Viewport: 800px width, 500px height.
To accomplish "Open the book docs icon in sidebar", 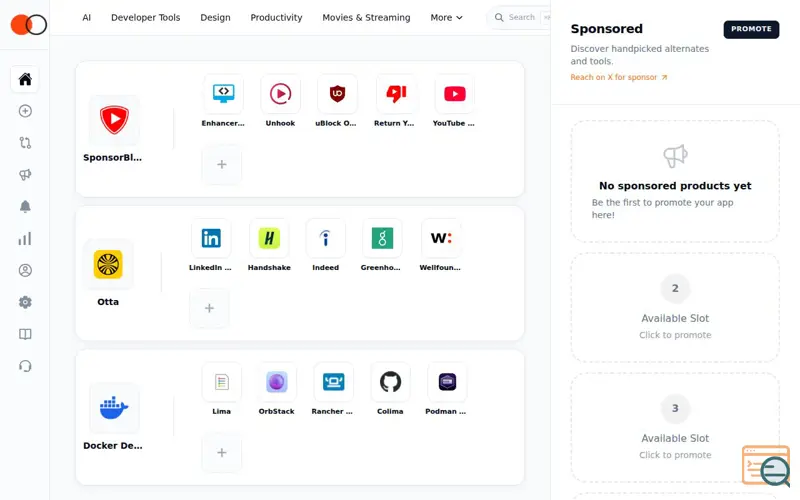I will click(x=25, y=334).
